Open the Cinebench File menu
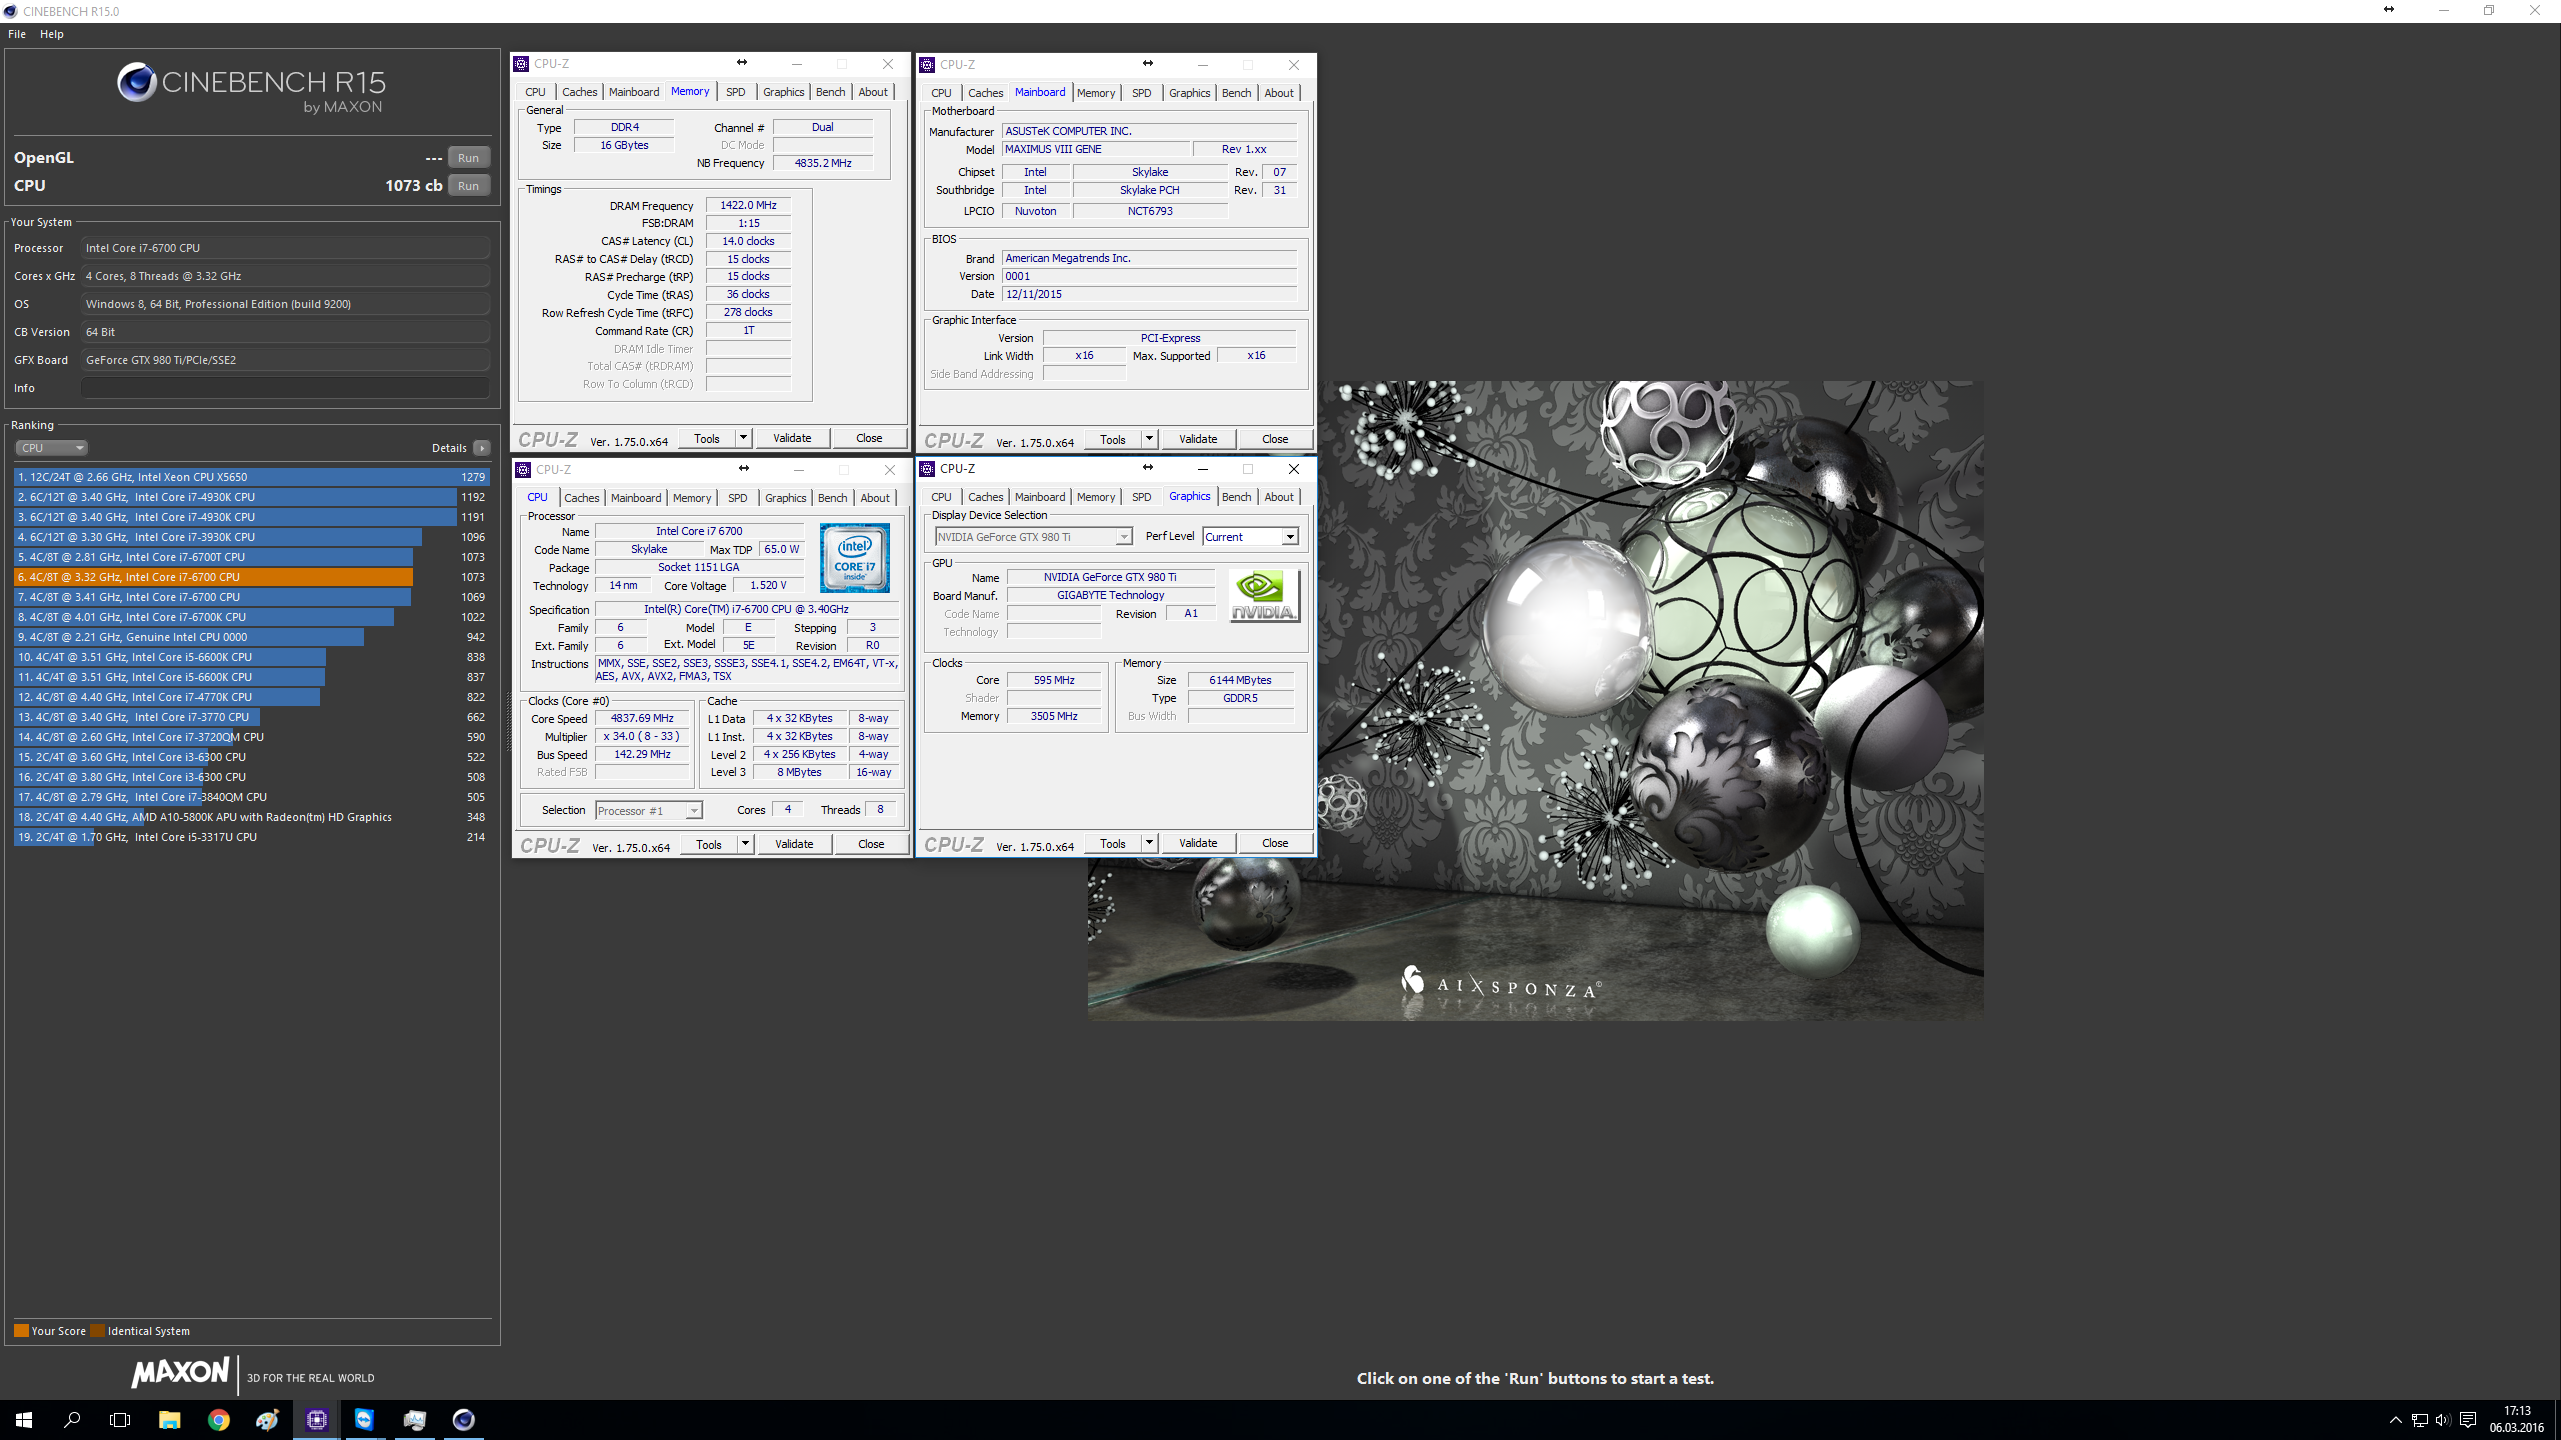The height and width of the screenshot is (1440, 2561). [x=17, y=34]
